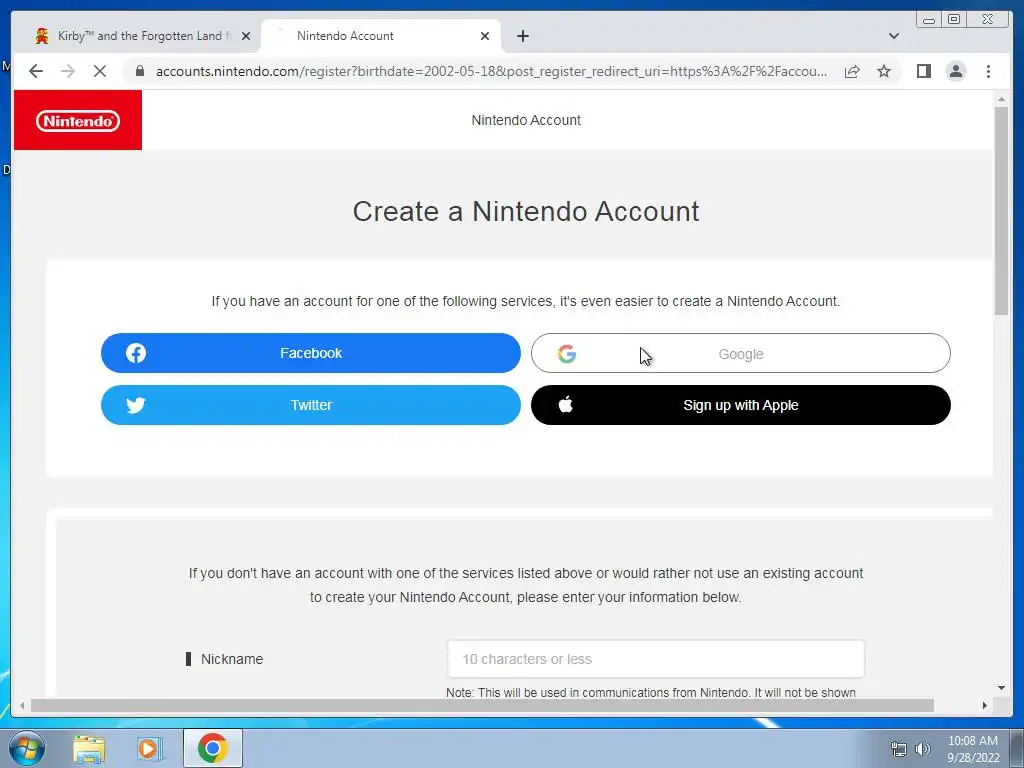The width and height of the screenshot is (1024, 768).
Task: Click the "Nickname" field label
Action: click(232, 659)
